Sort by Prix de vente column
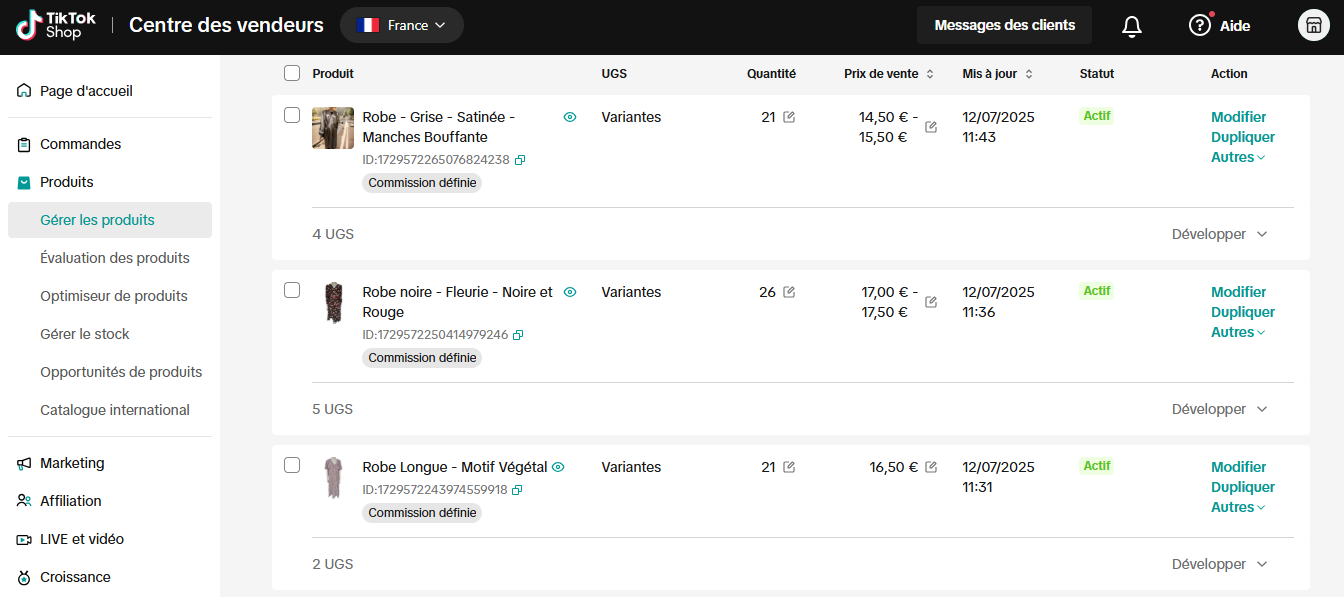This screenshot has width=1344, height=597. 930,74
